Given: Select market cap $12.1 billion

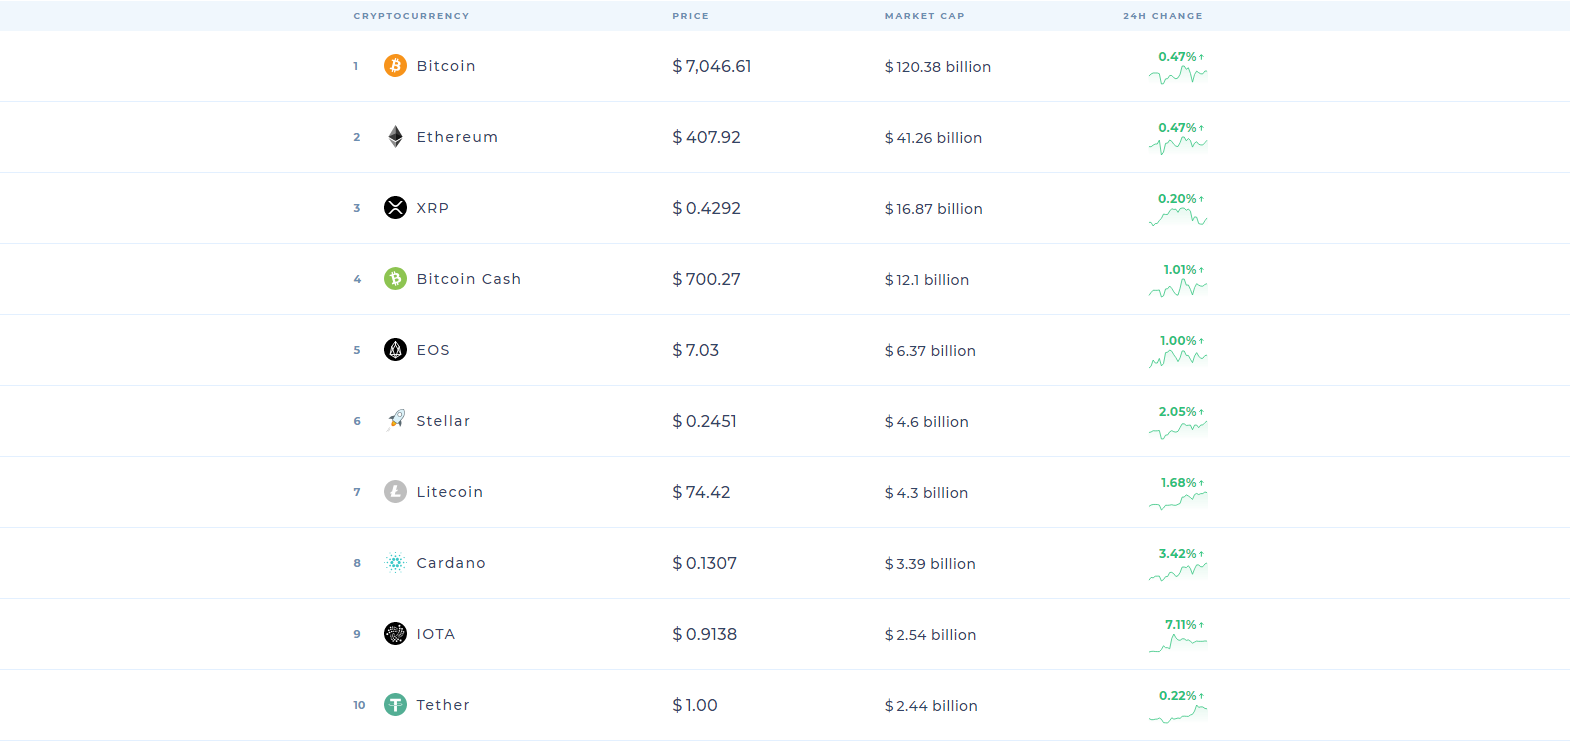Looking at the screenshot, I should point(927,280).
